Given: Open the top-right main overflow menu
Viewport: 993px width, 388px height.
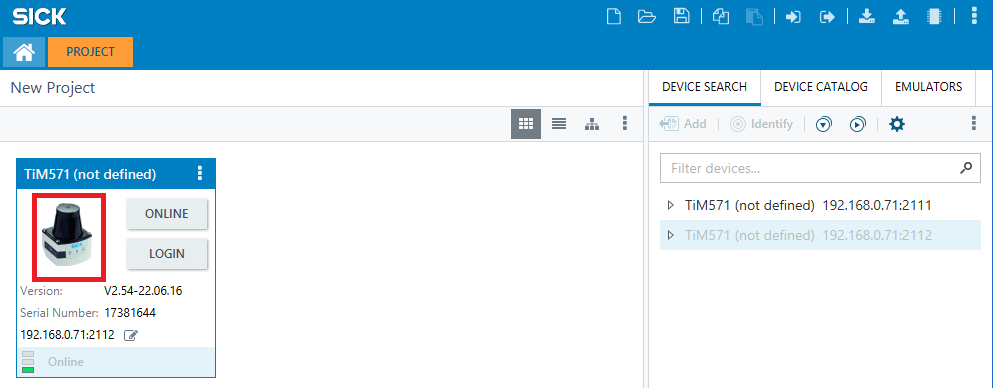Looking at the screenshot, I should click(974, 17).
